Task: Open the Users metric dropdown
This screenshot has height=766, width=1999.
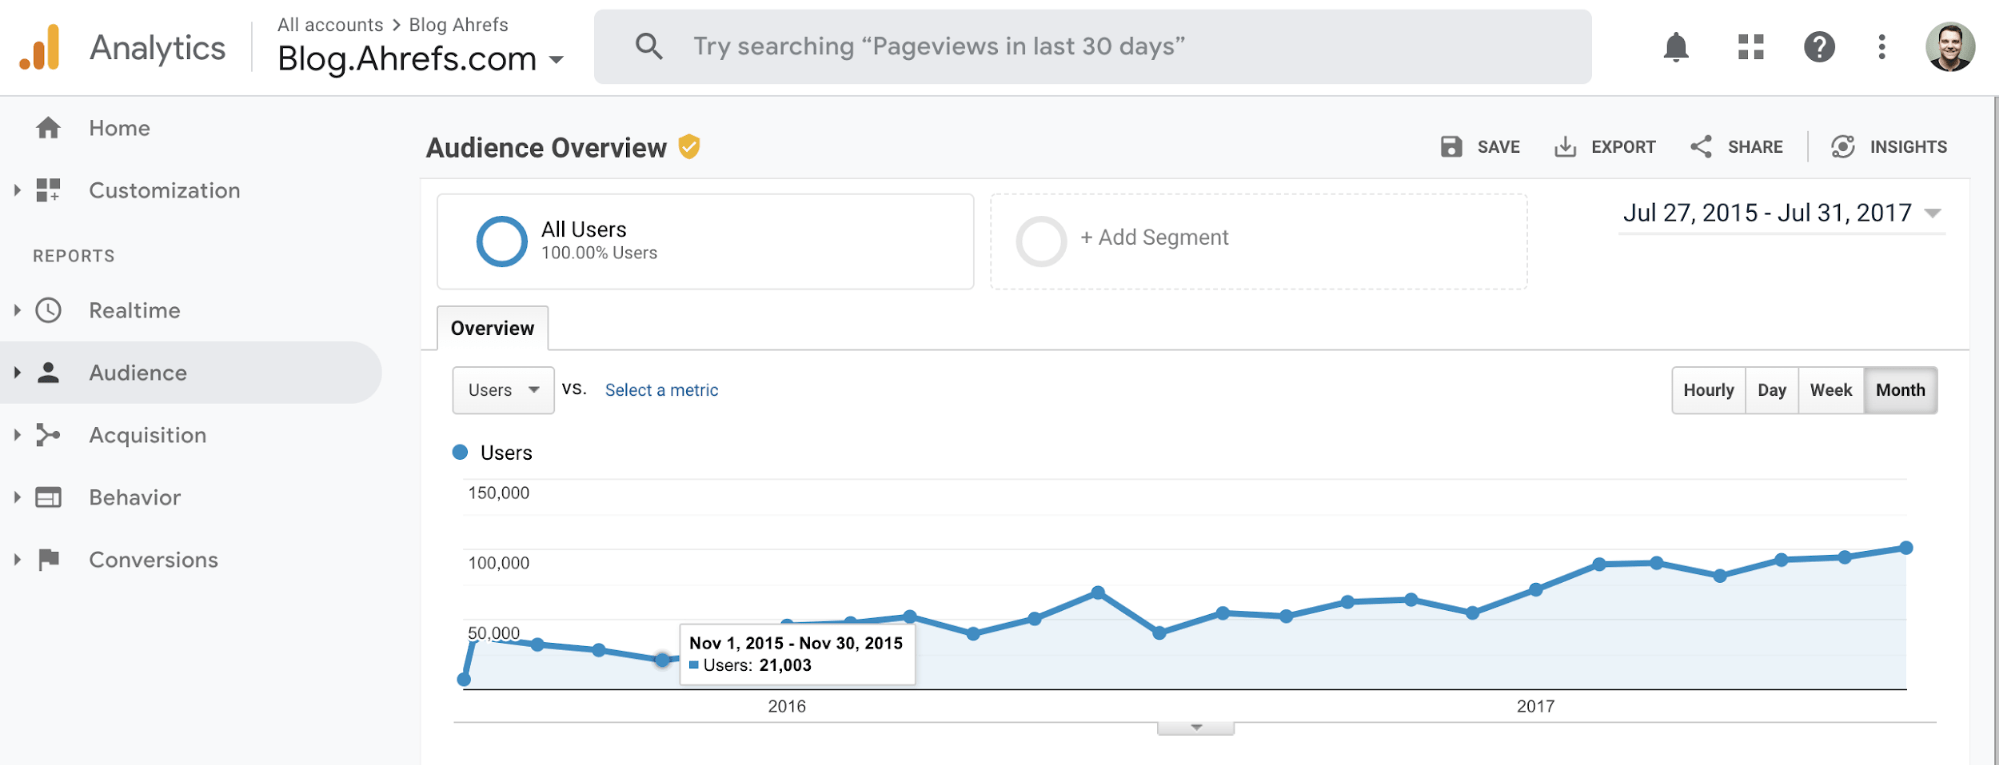Action: pos(503,390)
